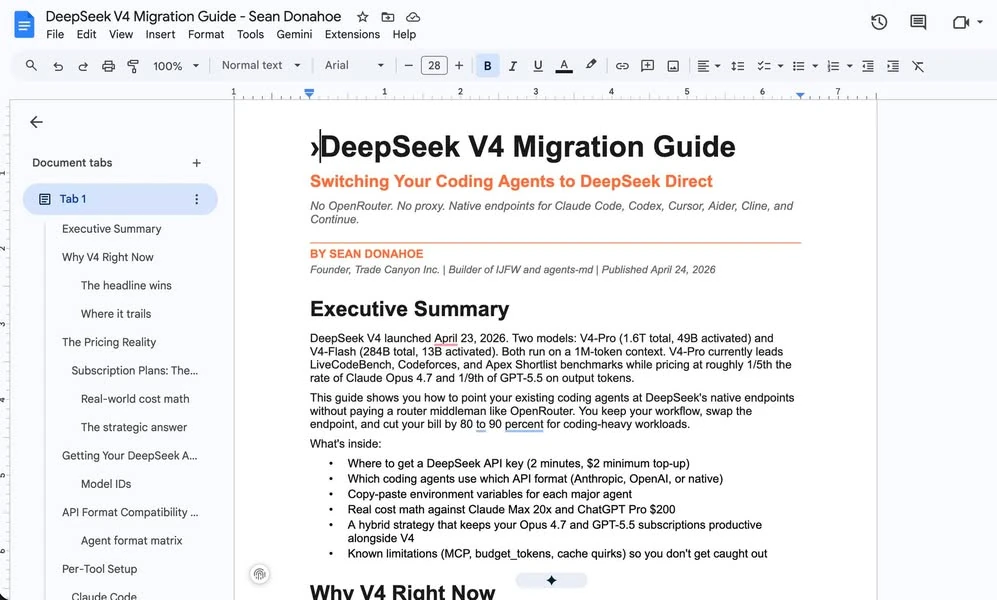Screen dimensions: 997x600
Task: Go to Agent format matrix outline entry
Action: coord(132,541)
